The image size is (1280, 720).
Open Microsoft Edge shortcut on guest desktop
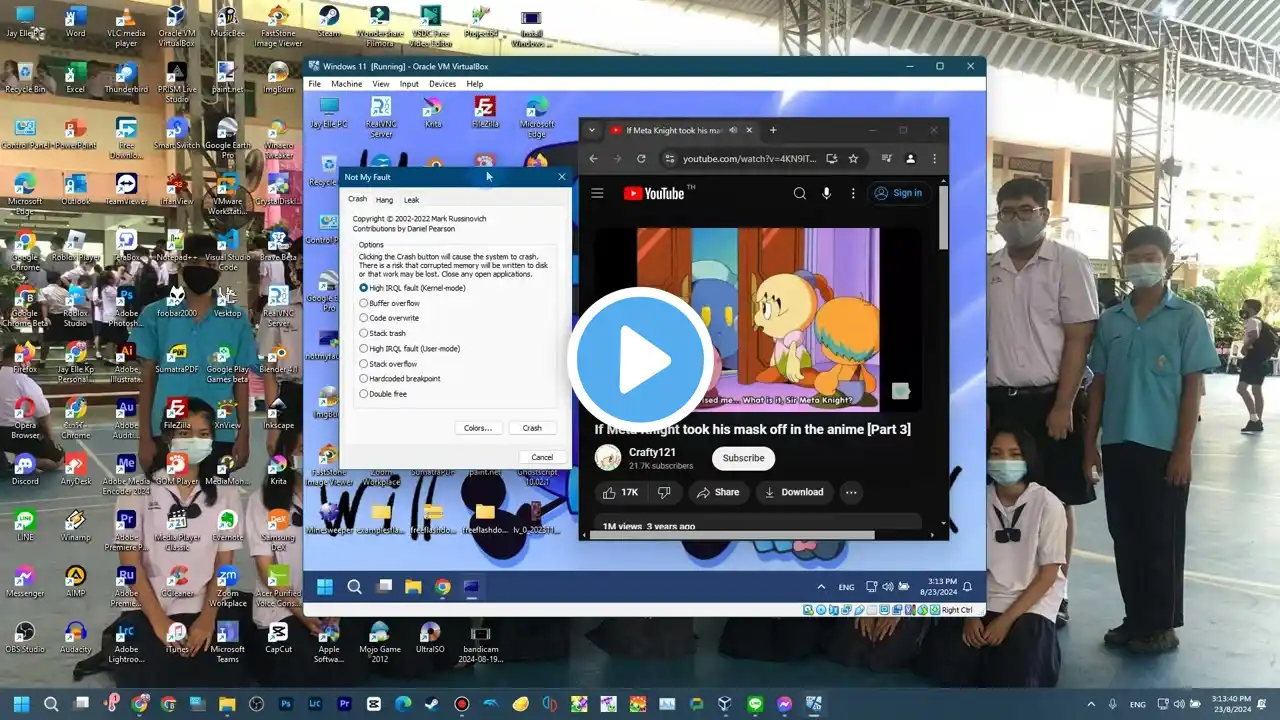(x=537, y=117)
